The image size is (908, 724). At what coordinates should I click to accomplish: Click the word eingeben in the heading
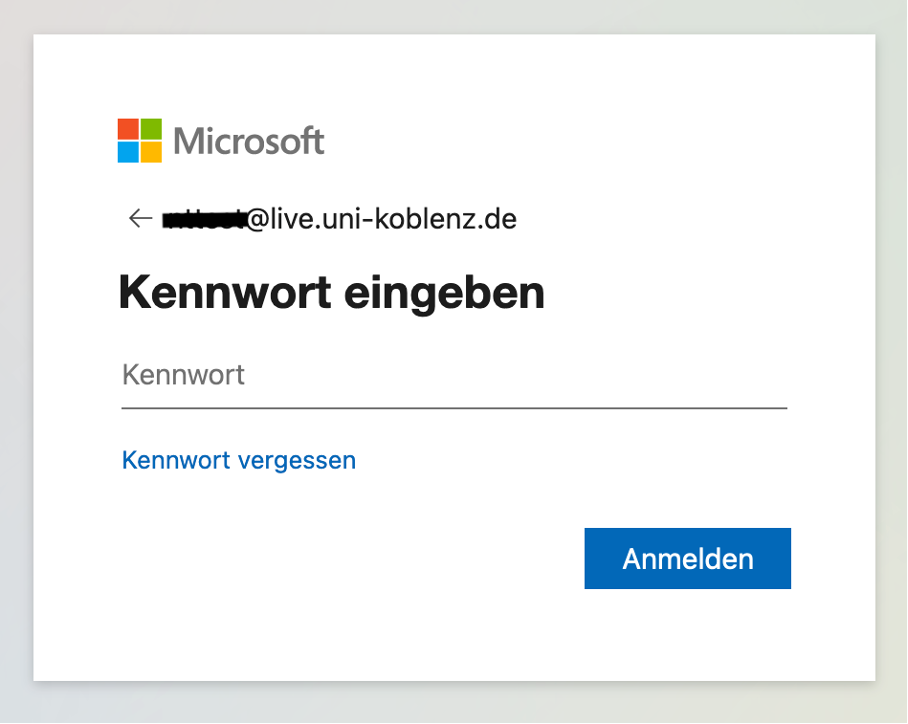[444, 295]
